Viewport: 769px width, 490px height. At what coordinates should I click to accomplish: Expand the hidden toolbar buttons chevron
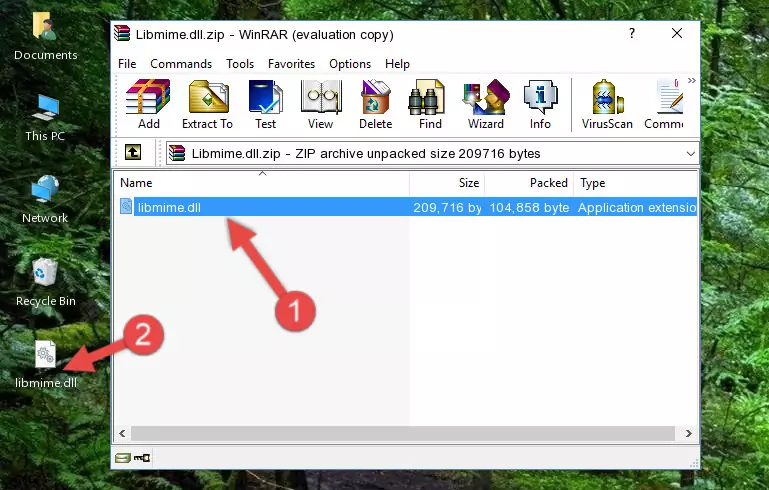(692, 80)
